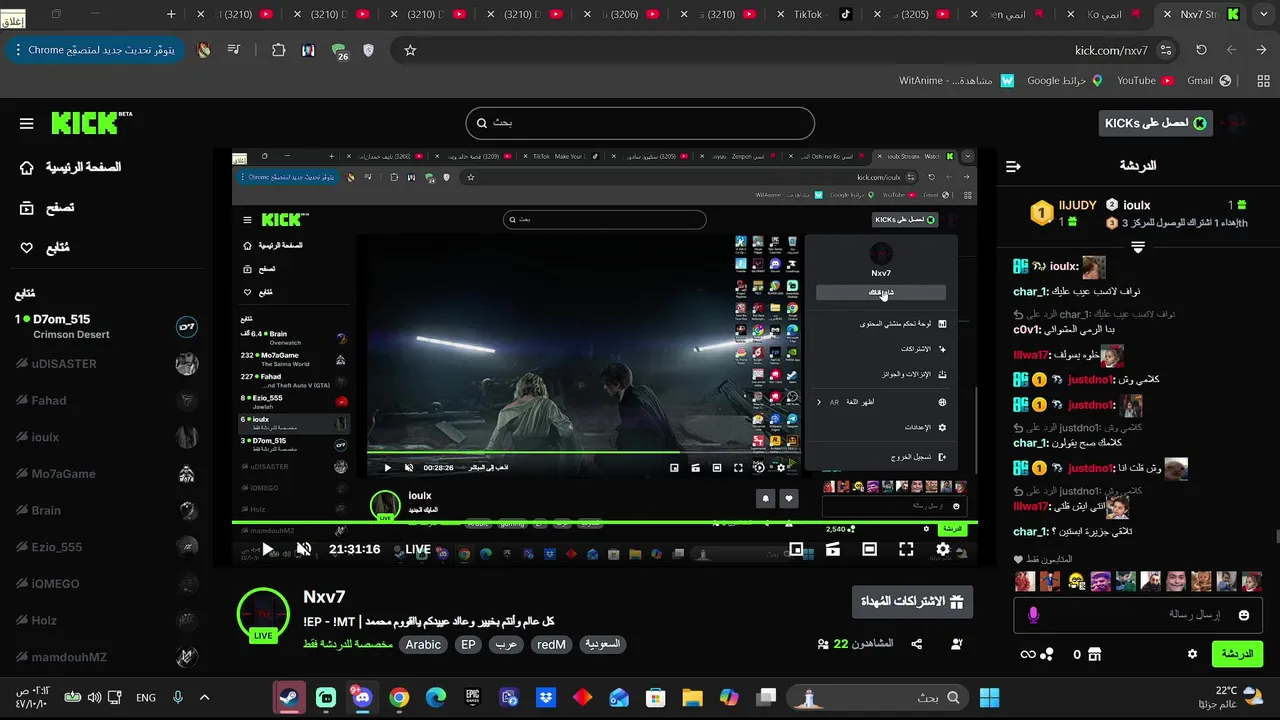Viewport: 1280px width, 720px height.
Task: Open followed channel Brain
Action: [106, 510]
